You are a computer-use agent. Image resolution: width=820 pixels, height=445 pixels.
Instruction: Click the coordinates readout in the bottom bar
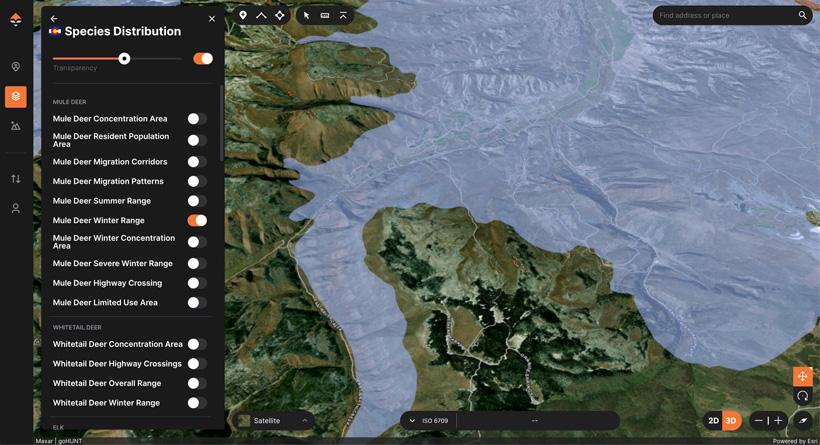tap(534, 420)
